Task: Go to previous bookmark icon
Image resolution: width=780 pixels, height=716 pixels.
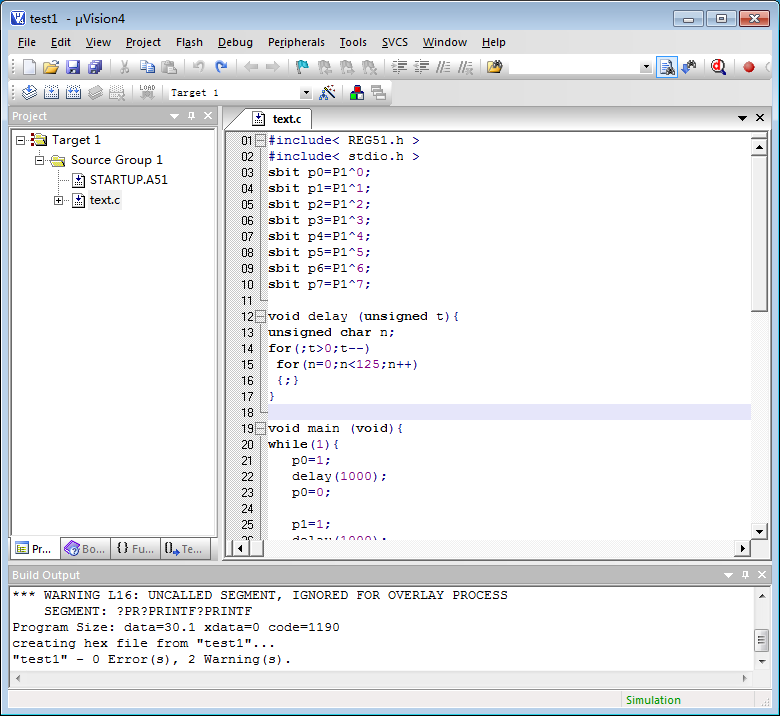Action: [324, 67]
